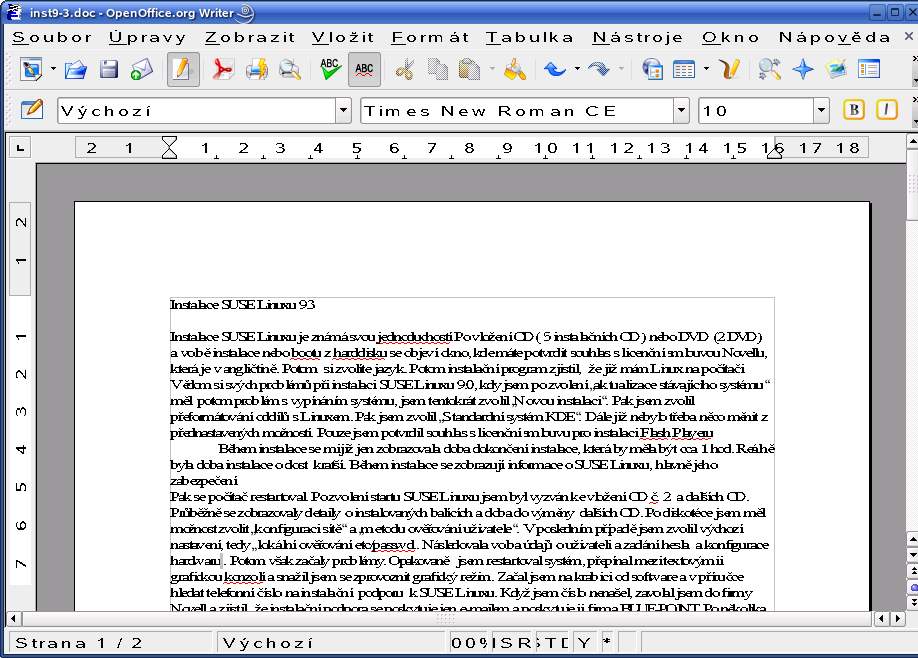Open the Okno menu
The image size is (918, 658).
pos(731,37)
